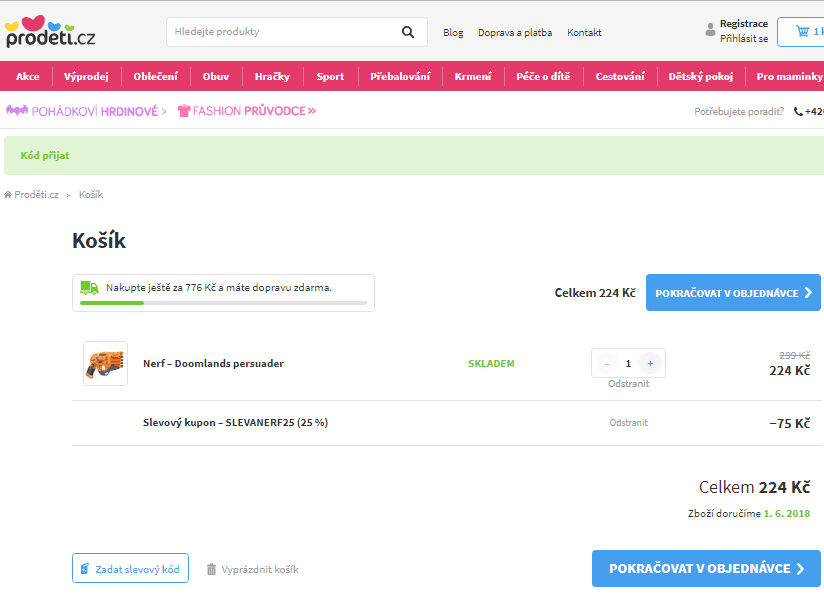Screen dimensions: 824x597
Task: Open the Výprodej menu category
Action: (86, 77)
